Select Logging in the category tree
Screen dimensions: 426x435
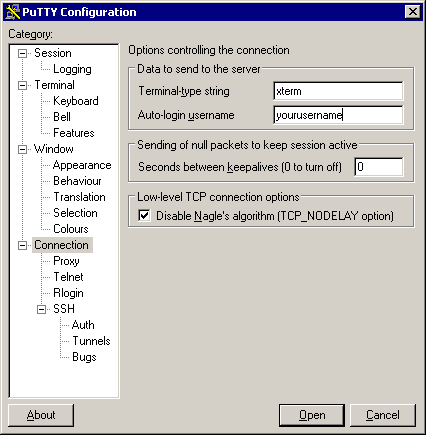[x=72, y=69]
